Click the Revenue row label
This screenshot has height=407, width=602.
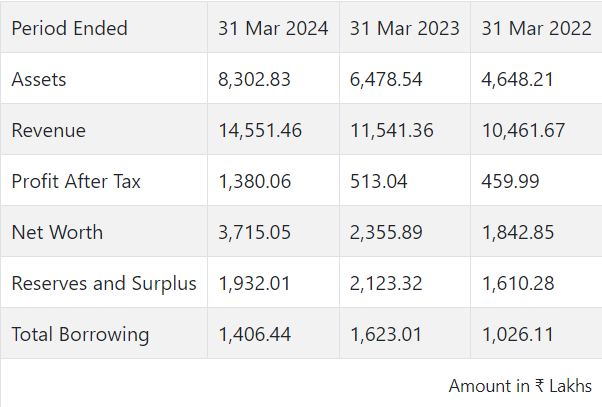coord(48,130)
